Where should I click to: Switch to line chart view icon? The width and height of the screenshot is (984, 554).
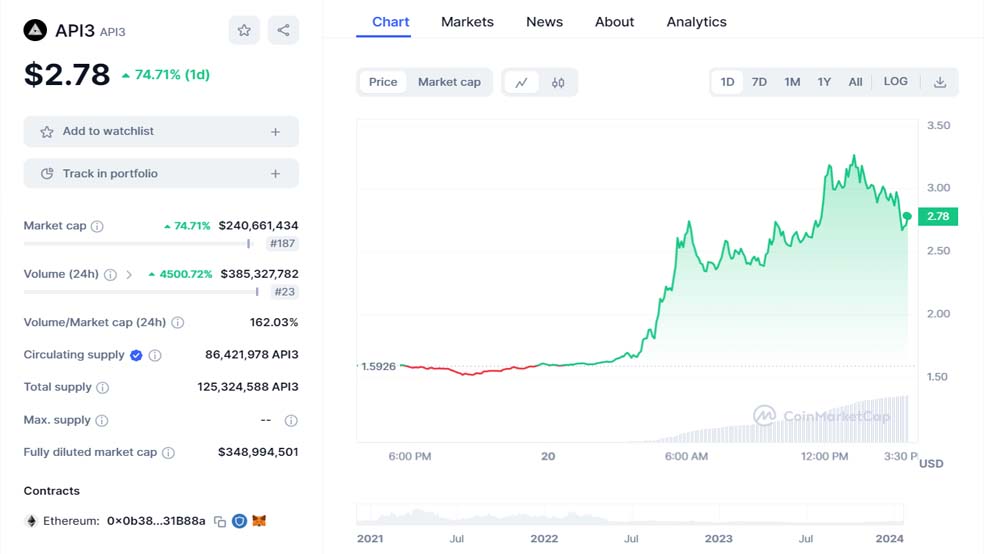pos(521,82)
